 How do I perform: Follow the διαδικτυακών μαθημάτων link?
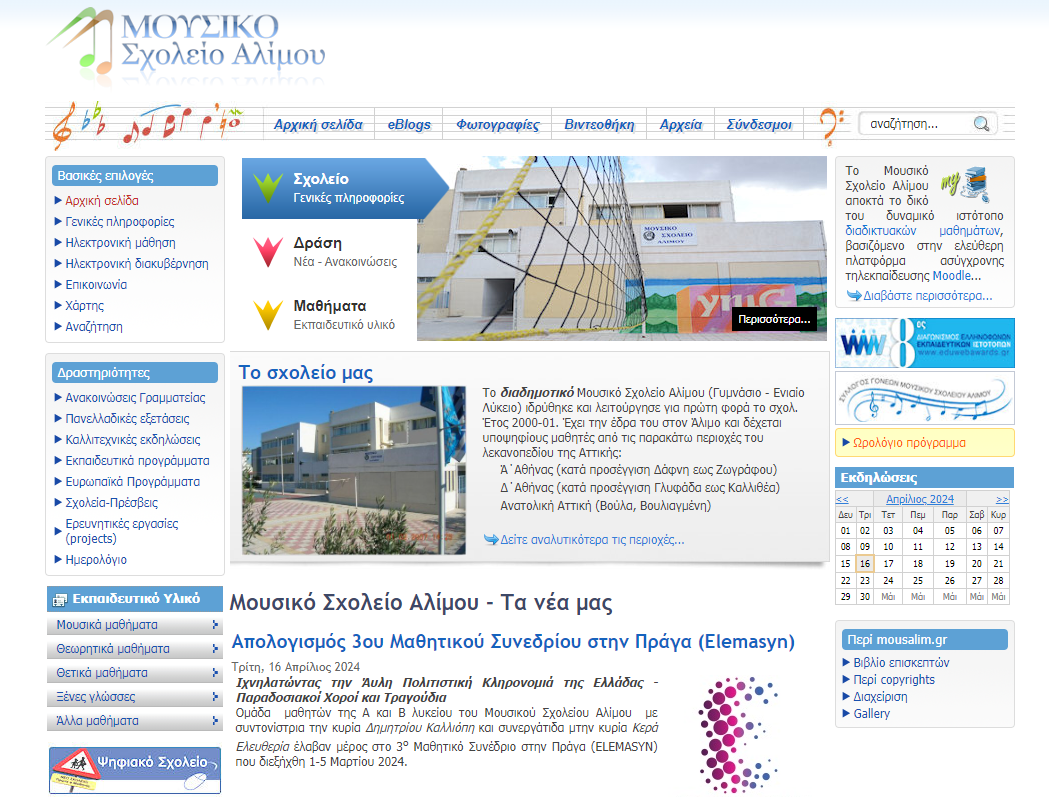pos(924,231)
